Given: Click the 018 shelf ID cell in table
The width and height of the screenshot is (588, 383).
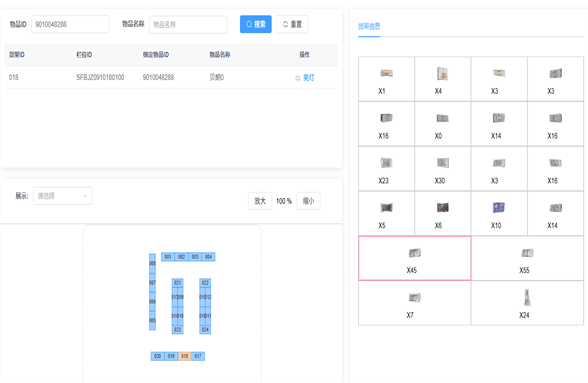Looking at the screenshot, I should 14,78.
